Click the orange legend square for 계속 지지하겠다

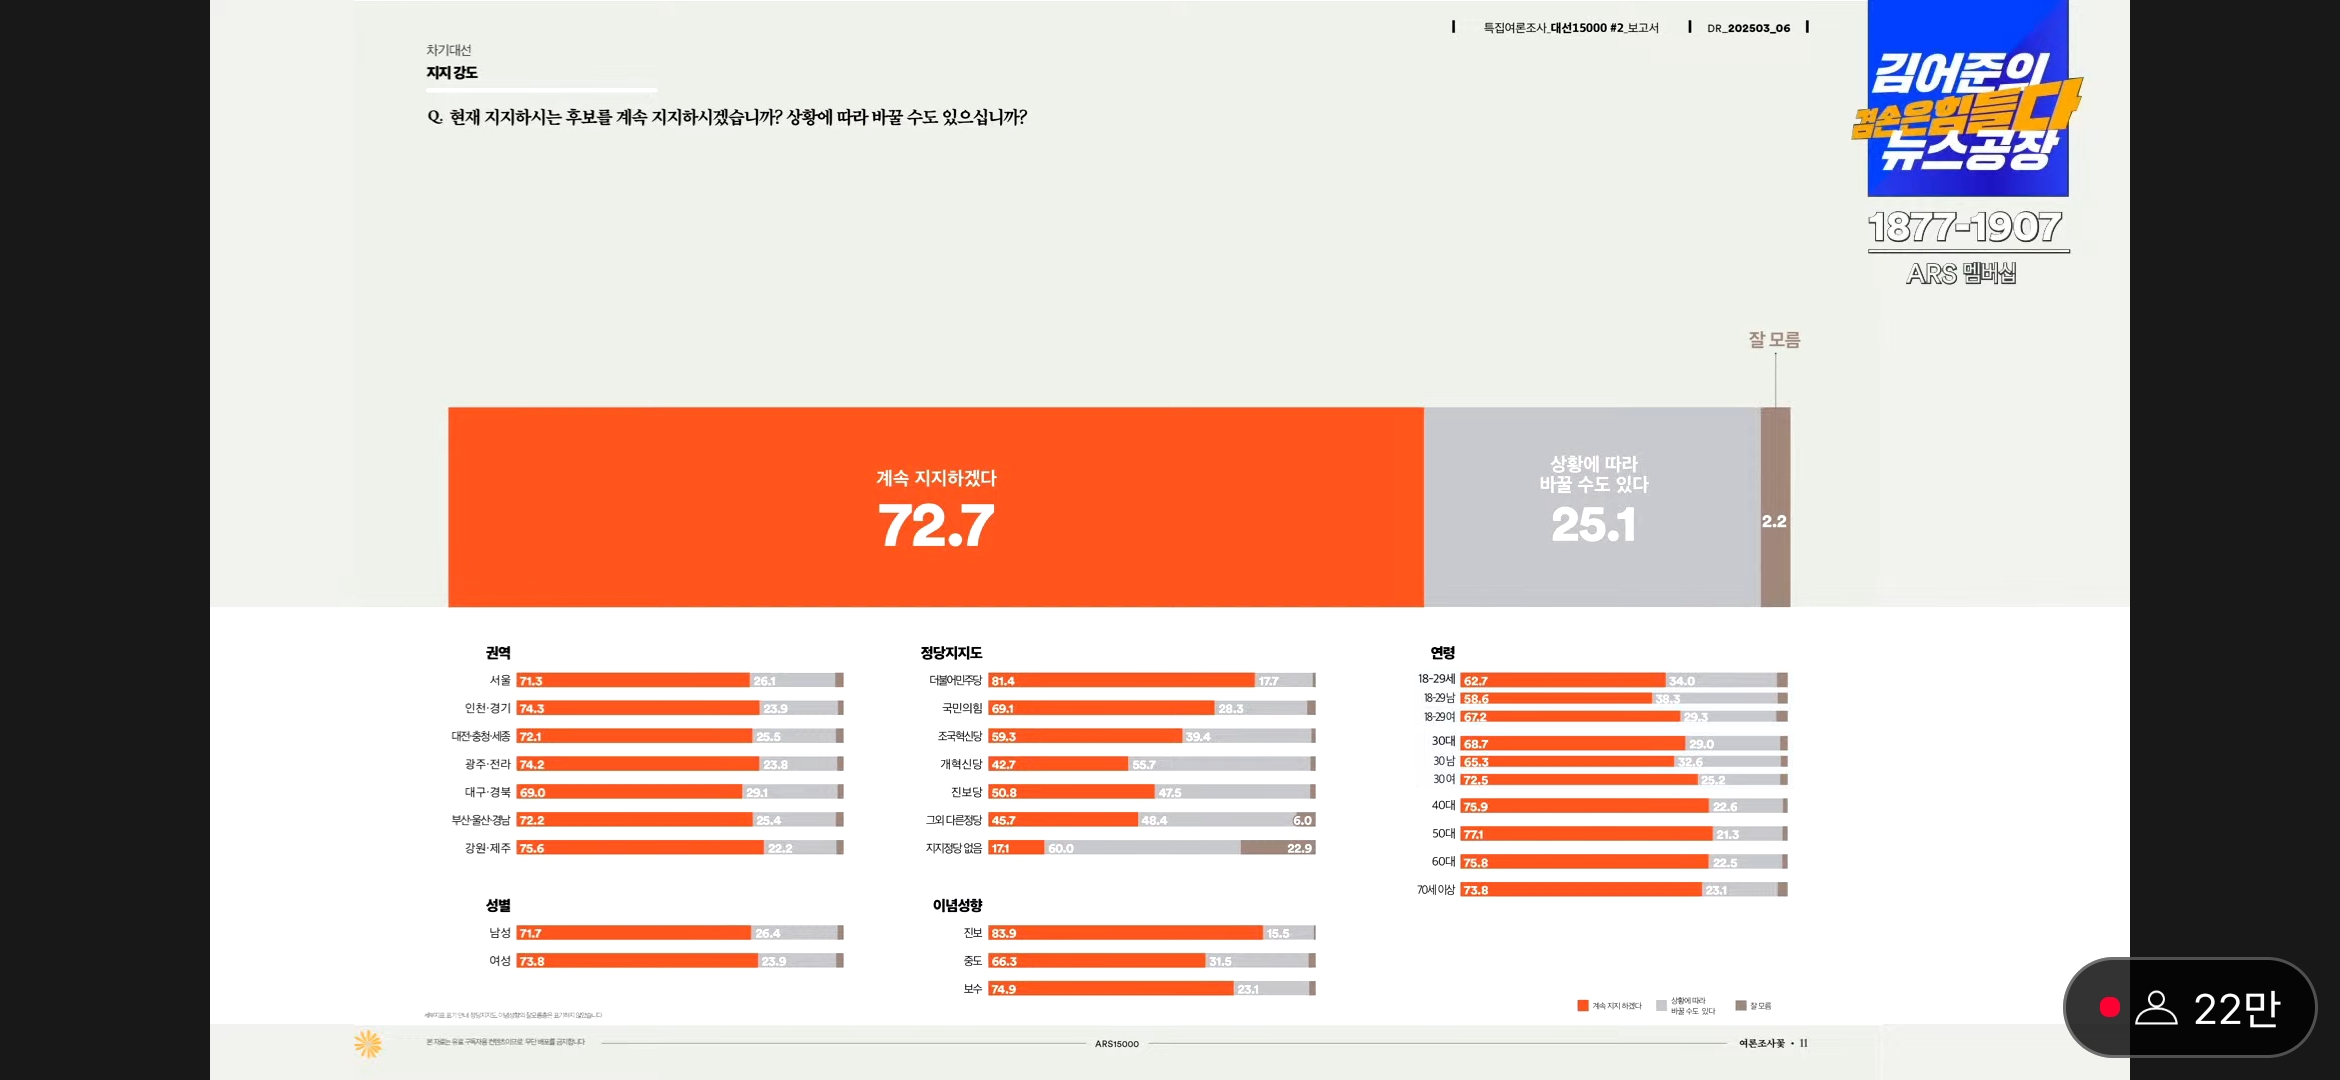click(x=1583, y=1006)
